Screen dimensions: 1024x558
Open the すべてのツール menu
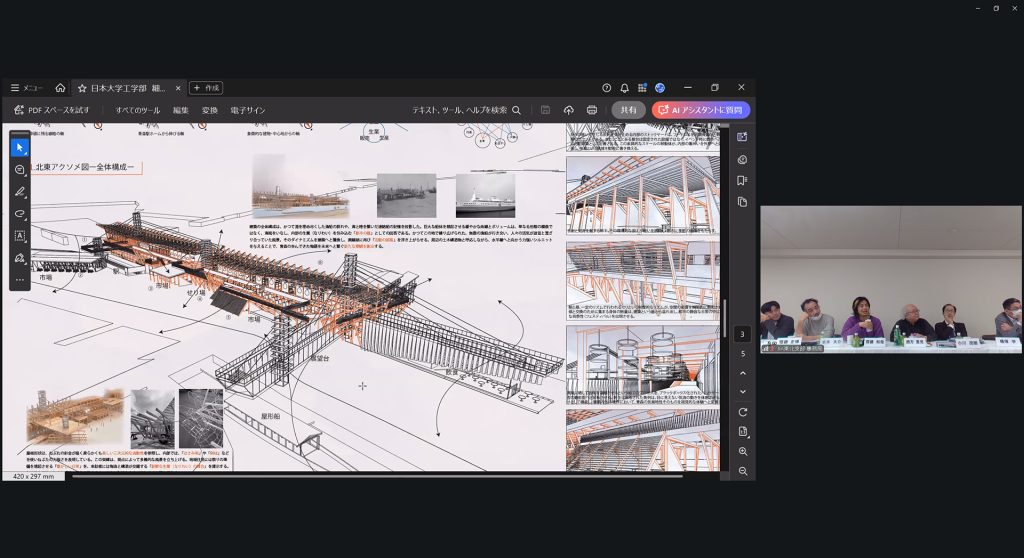point(137,110)
